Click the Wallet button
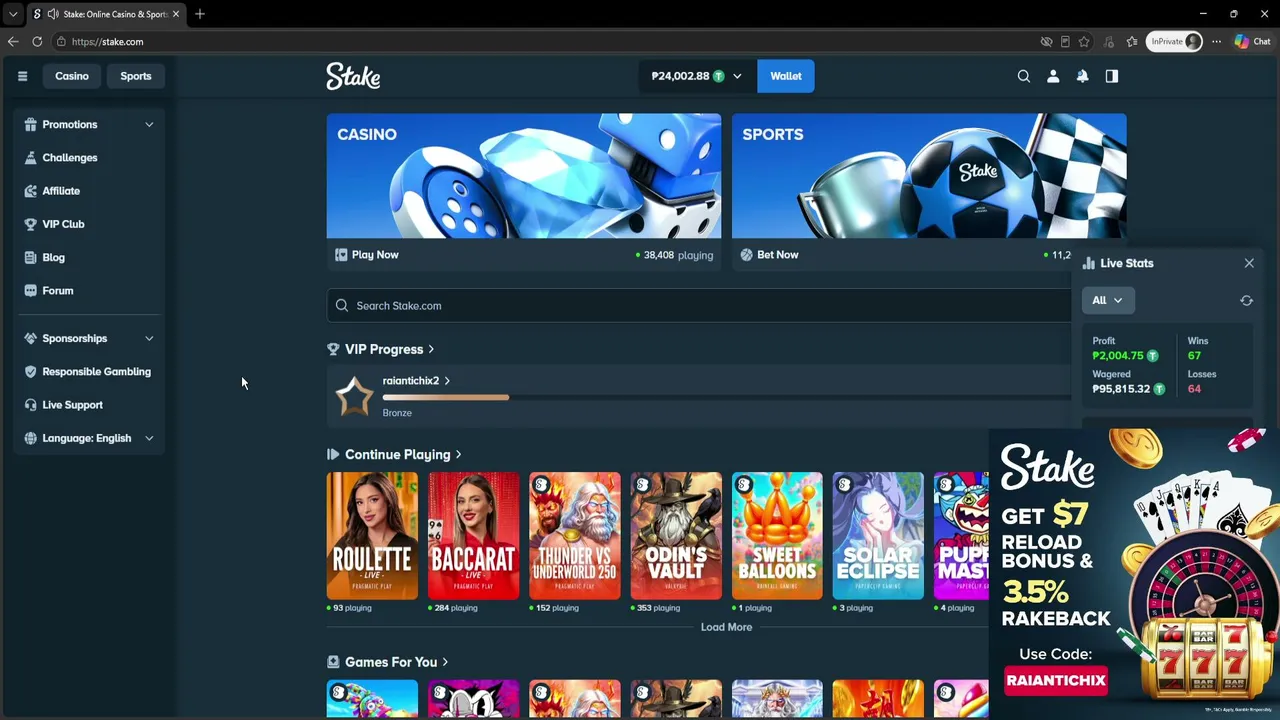 (786, 76)
